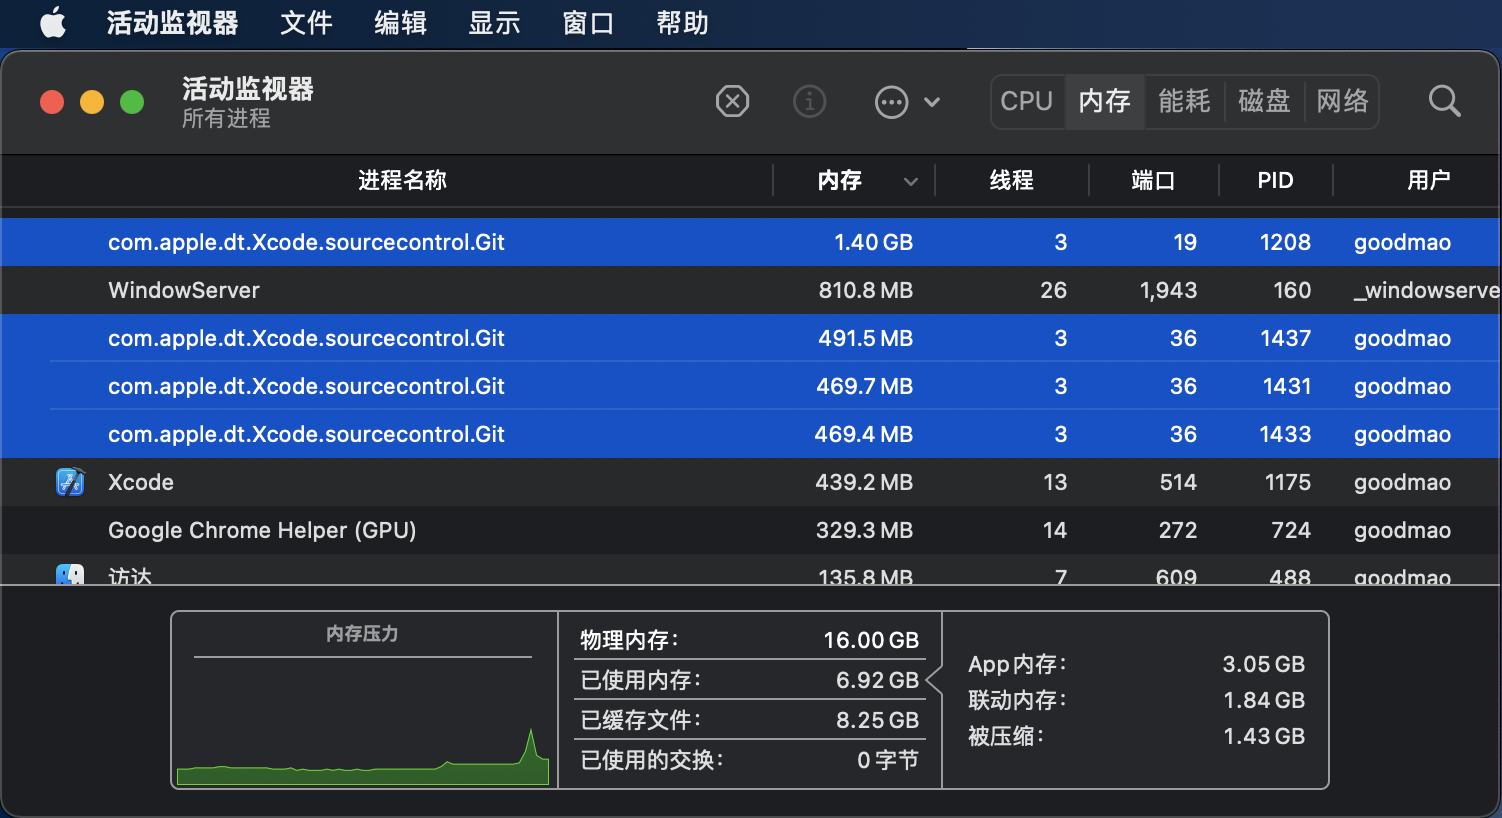Open the 编辑 menu
This screenshot has height=818, width=1502.
pos(400,23)
